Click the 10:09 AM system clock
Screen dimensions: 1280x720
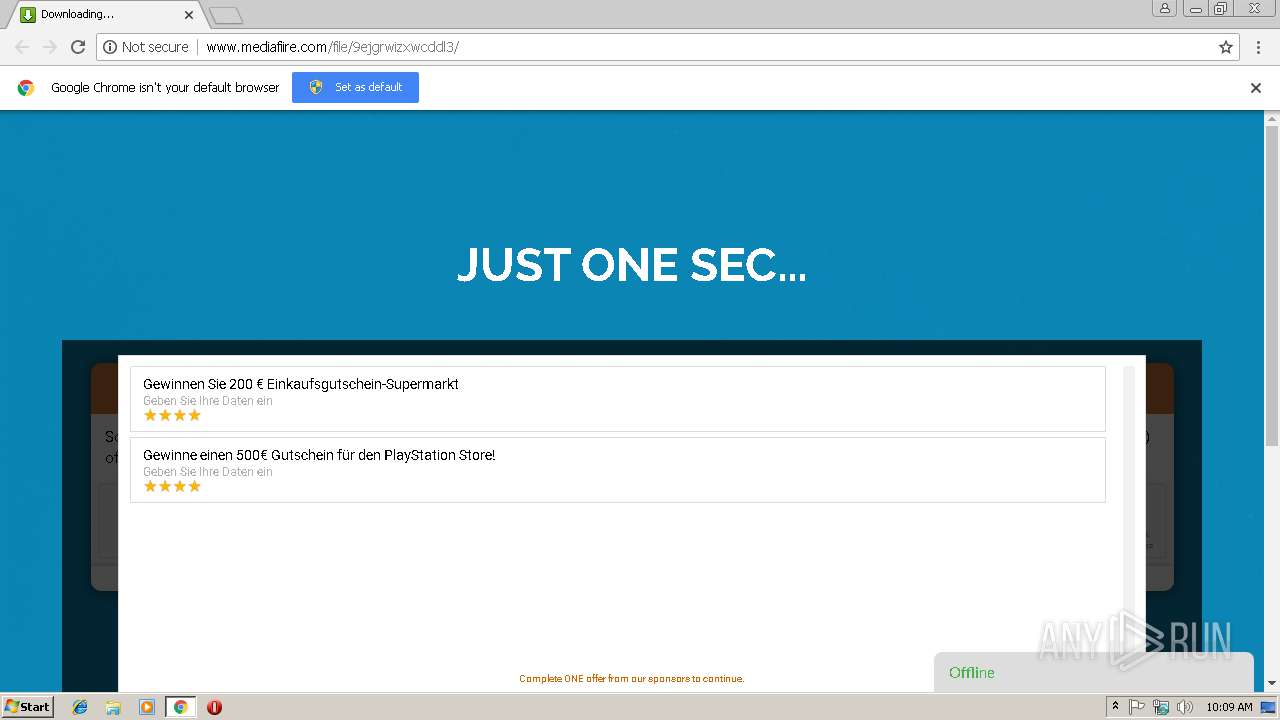coord(1229,707)
